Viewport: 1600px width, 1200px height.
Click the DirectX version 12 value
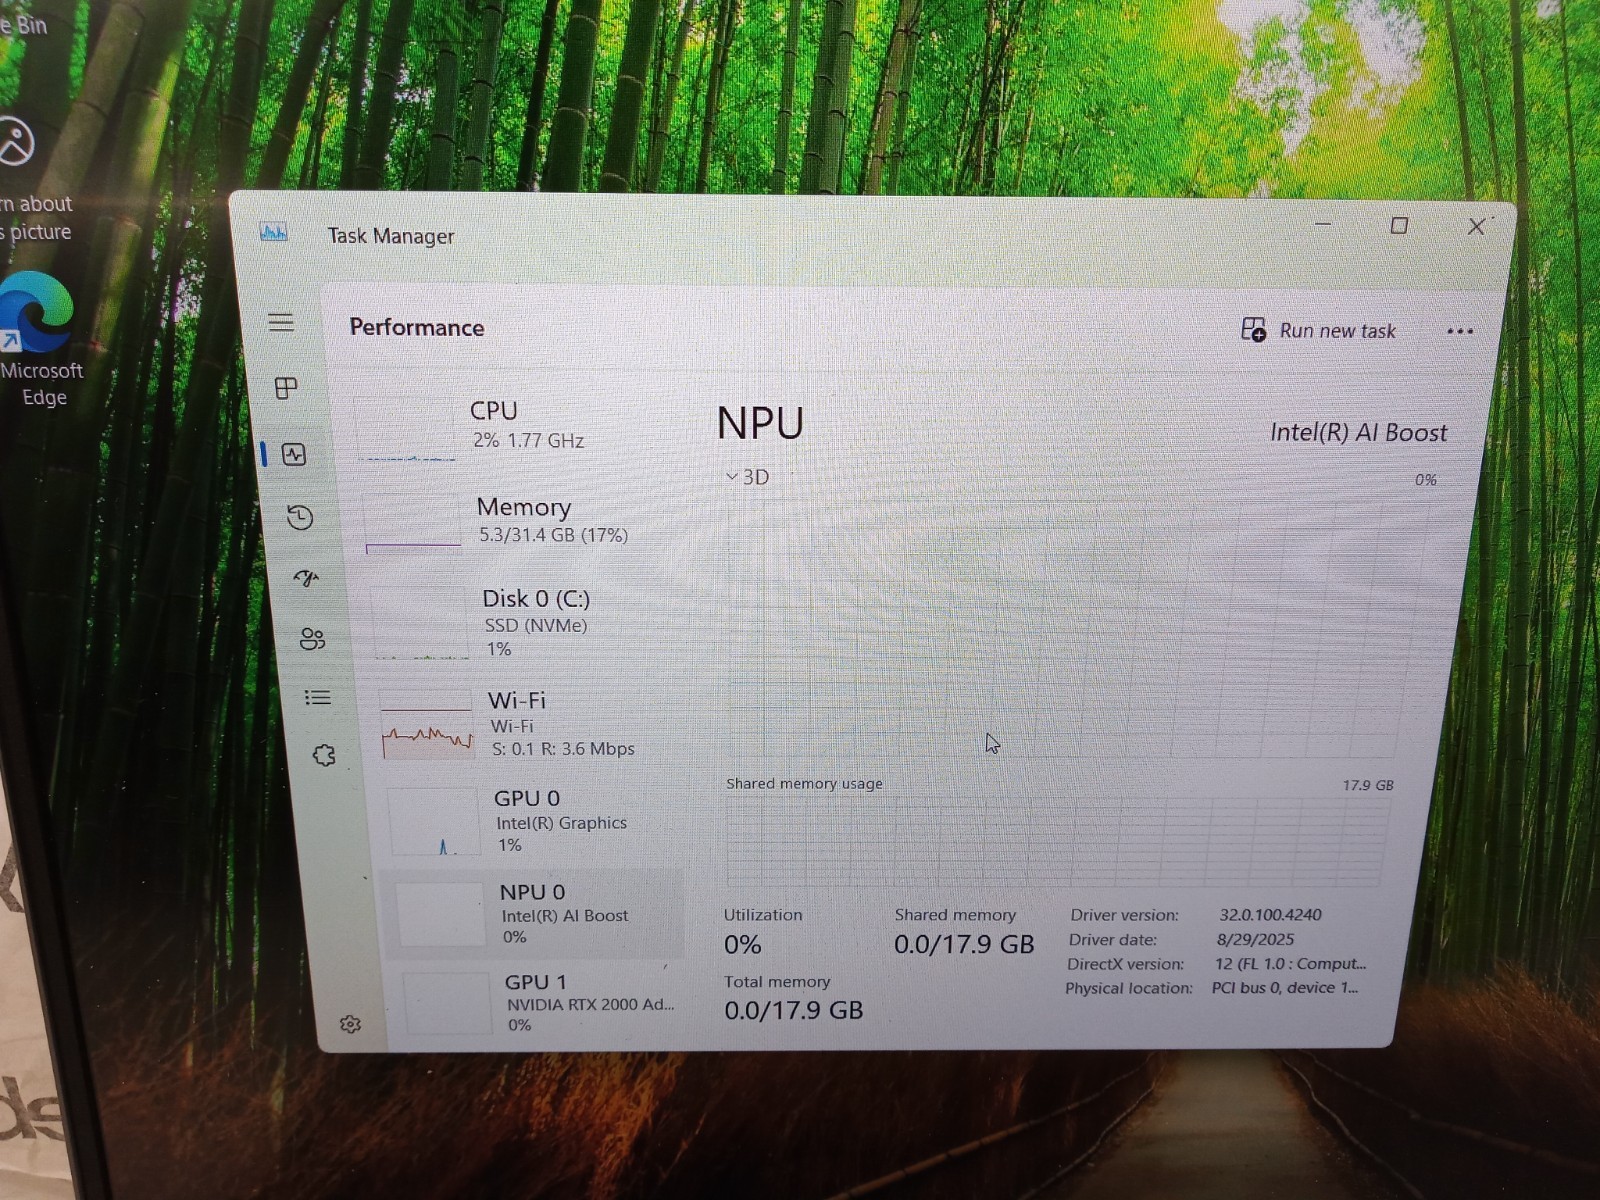coord(1290,964)
